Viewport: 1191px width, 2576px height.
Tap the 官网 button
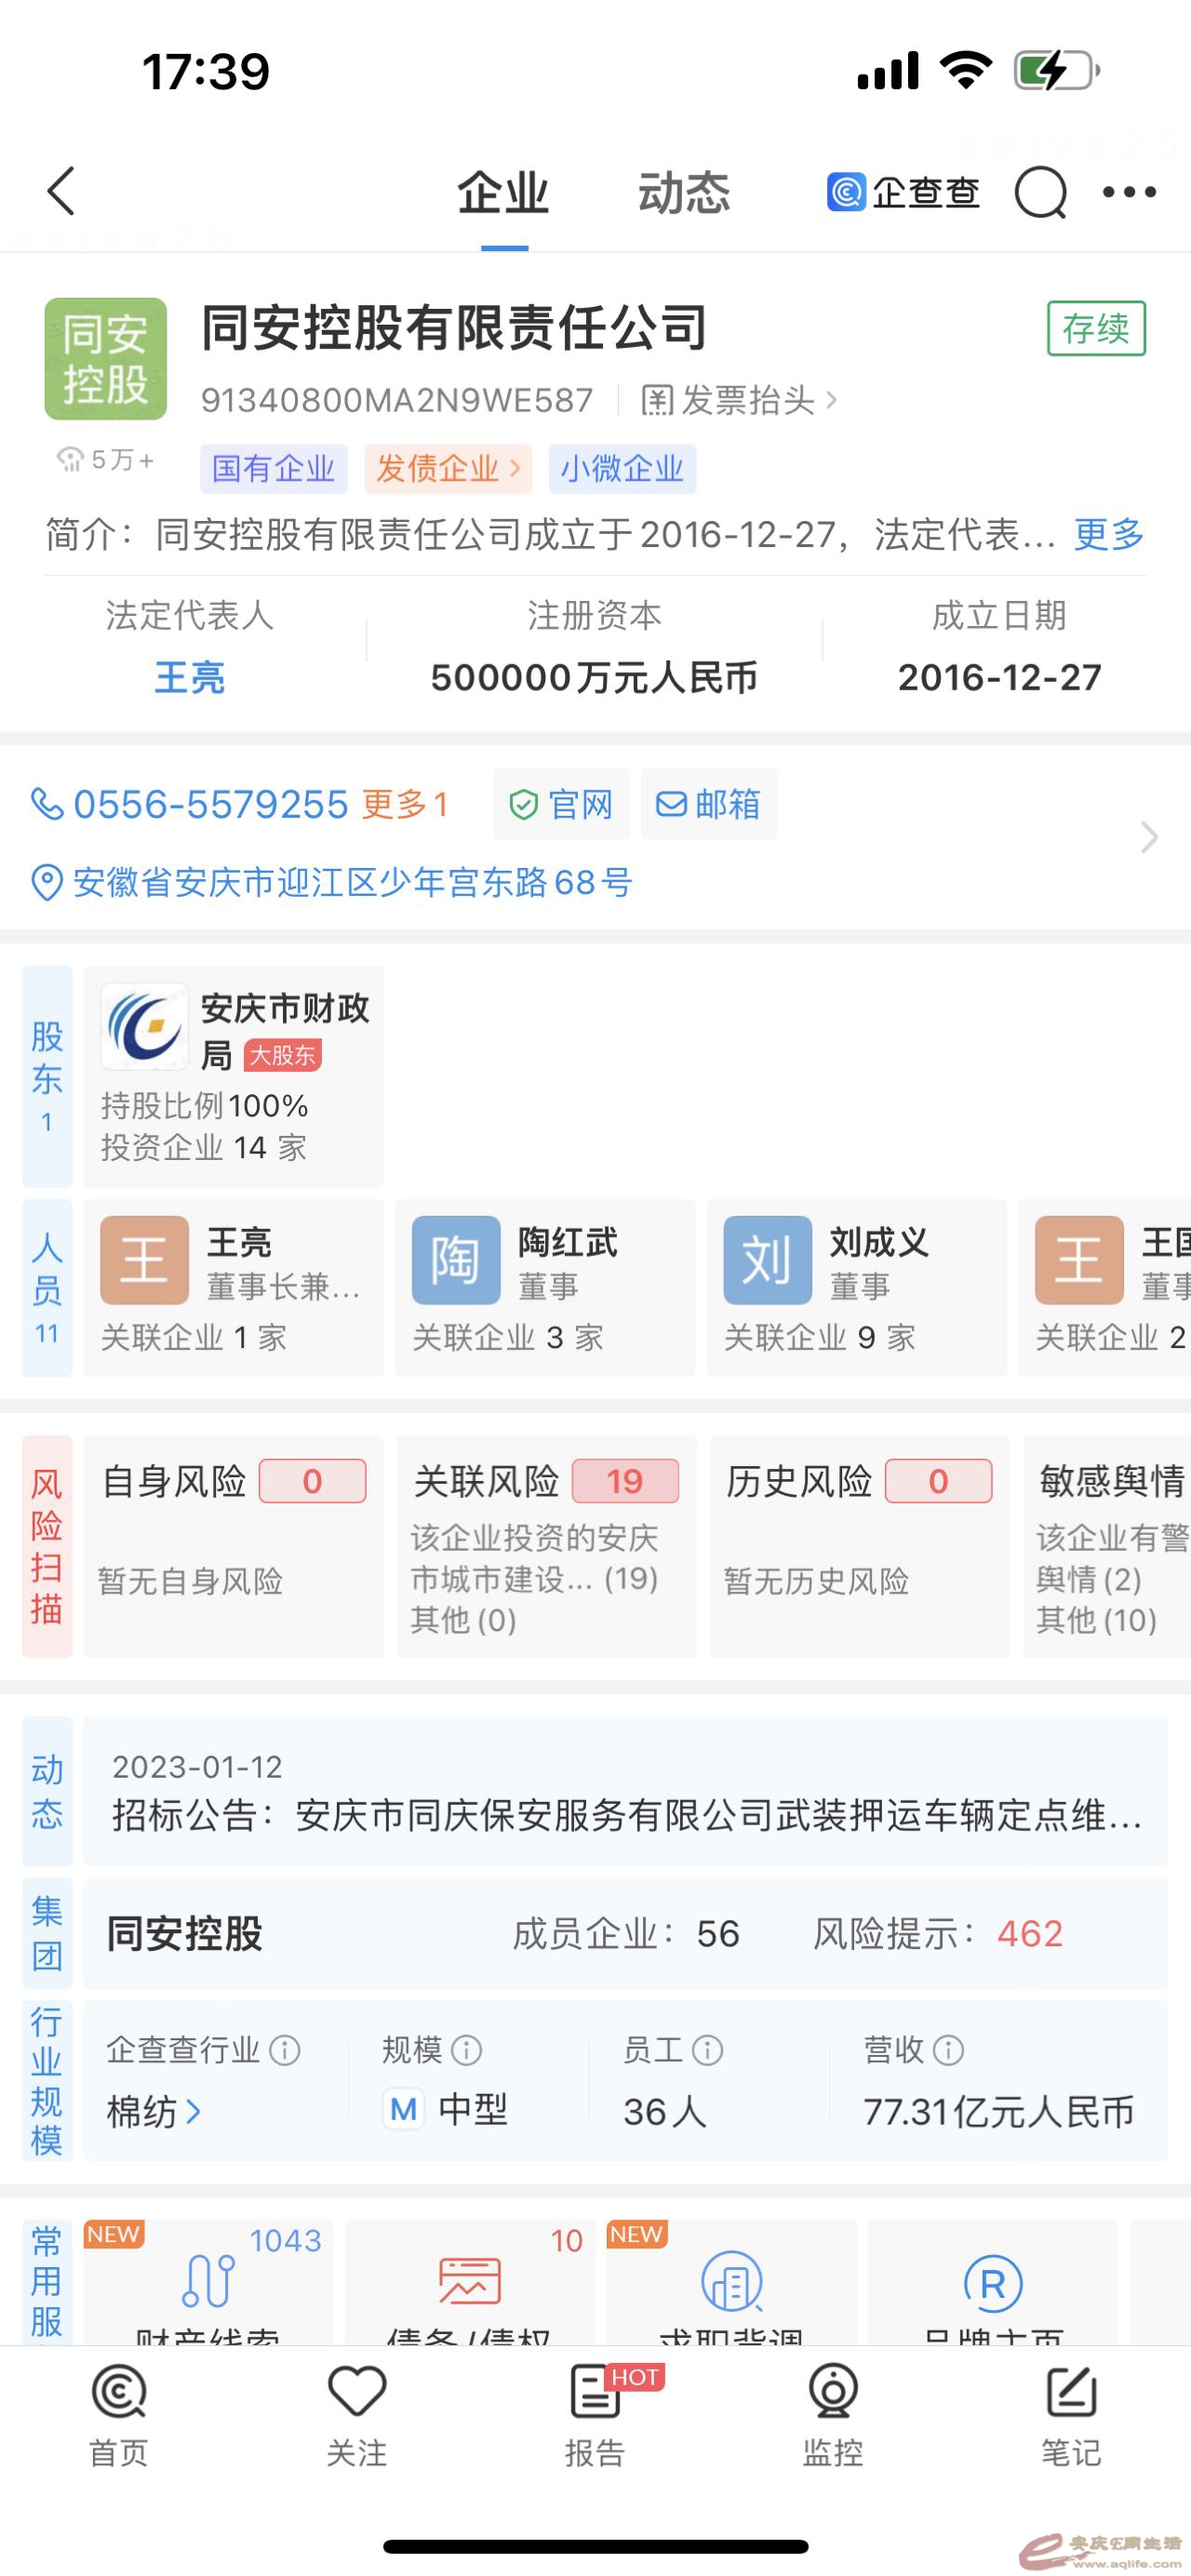pos(561,804)
